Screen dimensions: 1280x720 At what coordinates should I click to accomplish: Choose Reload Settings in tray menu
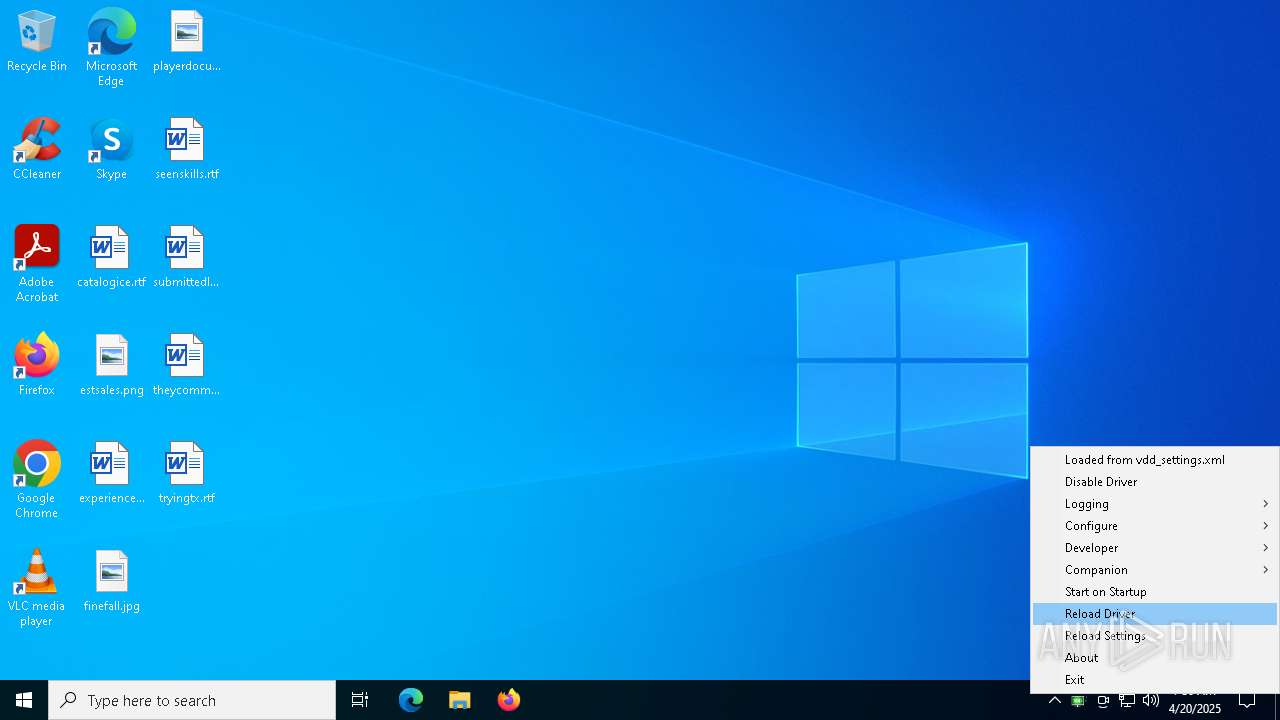pyautogui.click(x=1155, y=636)
